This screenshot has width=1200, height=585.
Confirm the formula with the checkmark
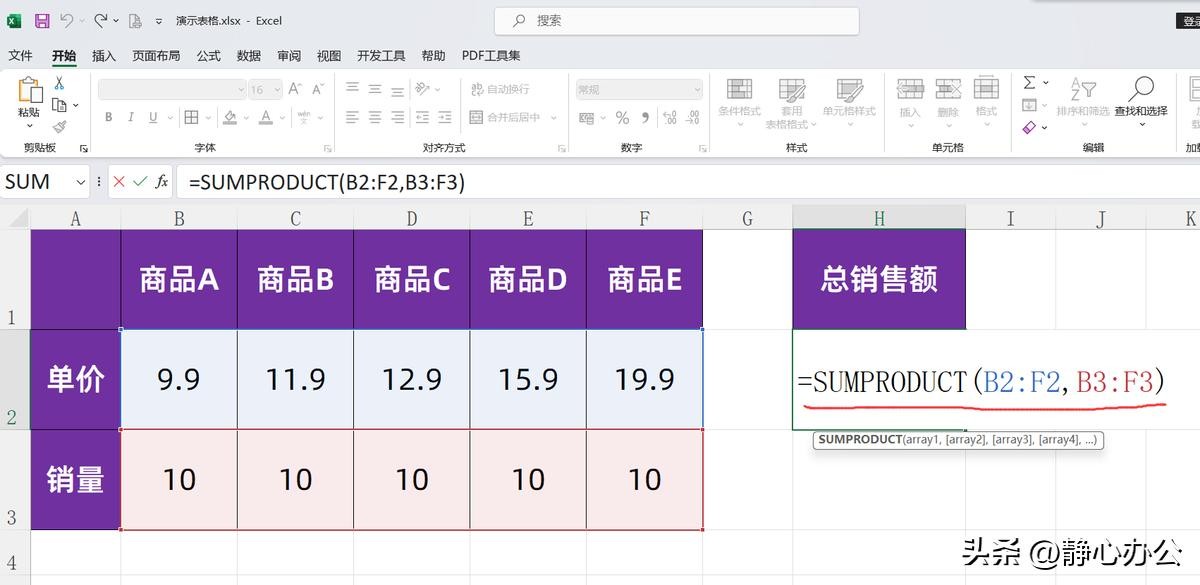tap(140, 182)
